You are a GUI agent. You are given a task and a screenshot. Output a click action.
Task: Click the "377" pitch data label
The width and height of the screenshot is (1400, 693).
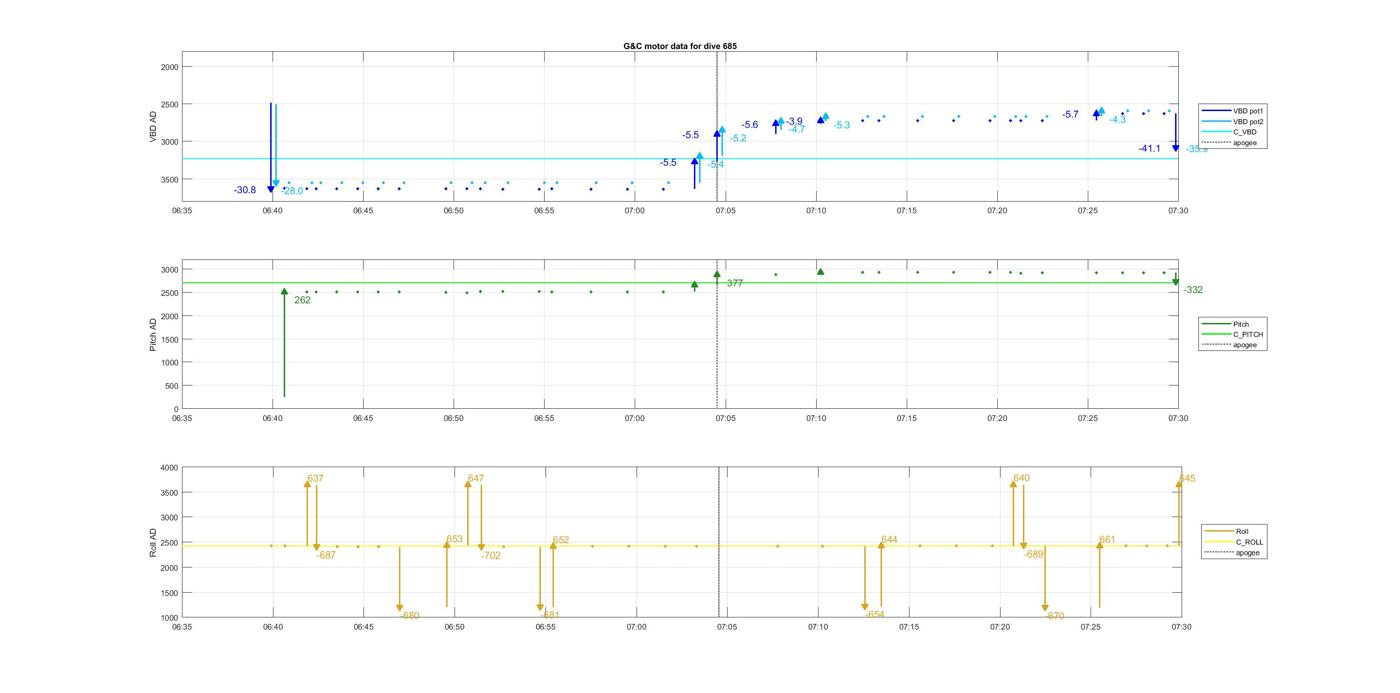click(735, 284)
